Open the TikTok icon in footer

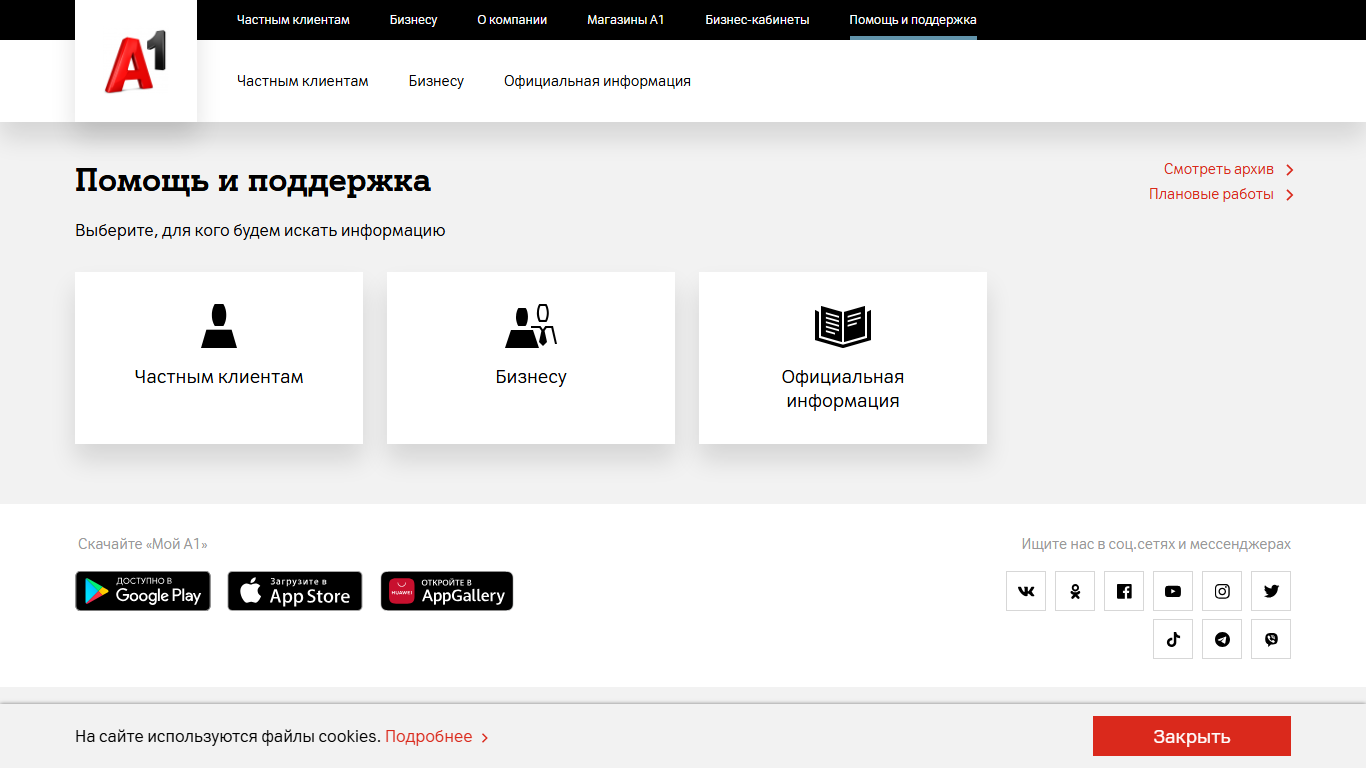1173,639
